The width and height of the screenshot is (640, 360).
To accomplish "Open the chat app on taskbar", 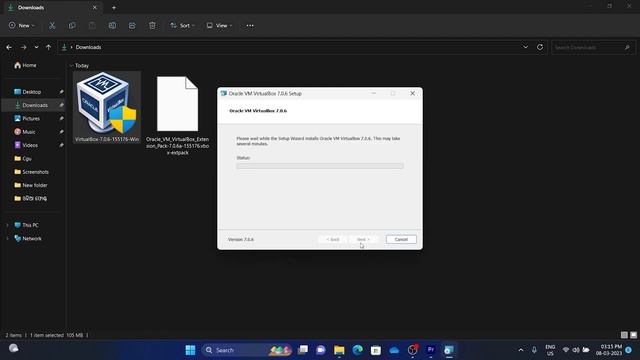I will 321,350.
